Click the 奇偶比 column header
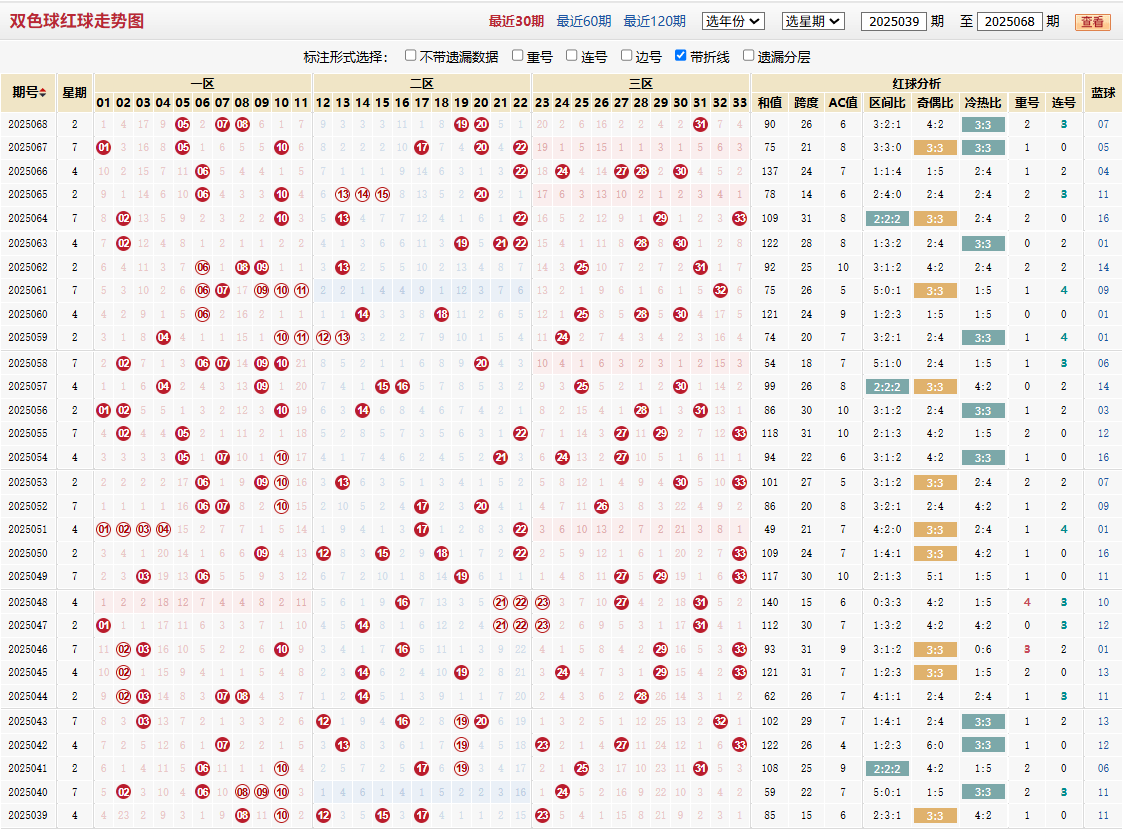 coord(935,102)
